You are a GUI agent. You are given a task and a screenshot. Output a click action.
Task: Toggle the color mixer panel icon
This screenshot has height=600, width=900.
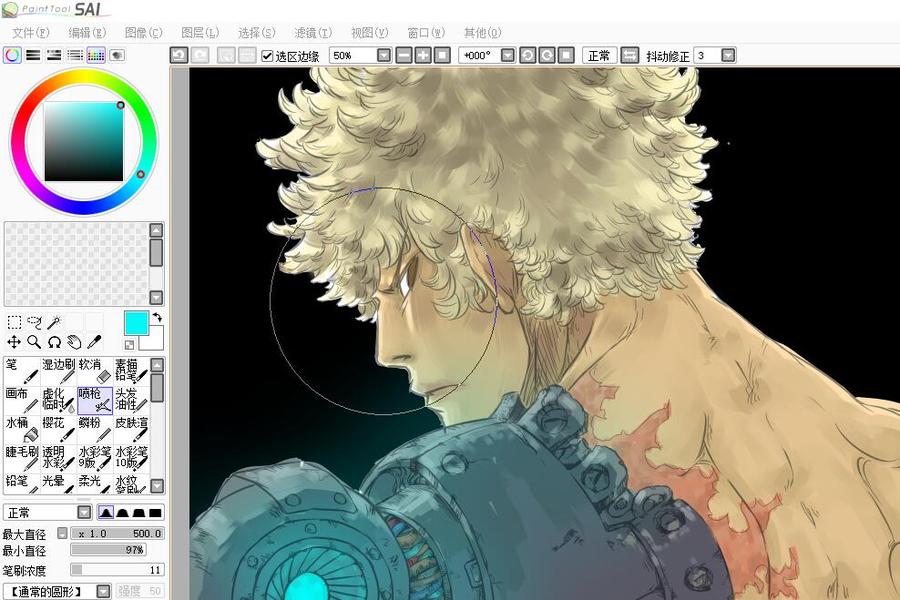75,55
